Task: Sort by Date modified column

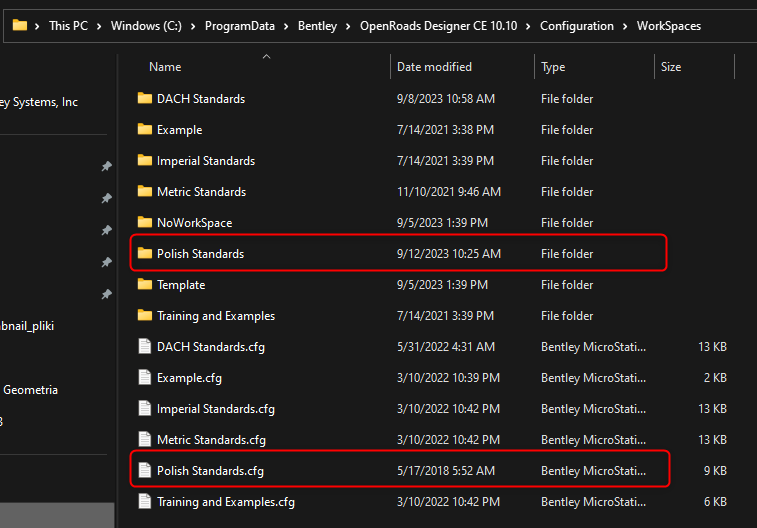Action: point(434,67)
